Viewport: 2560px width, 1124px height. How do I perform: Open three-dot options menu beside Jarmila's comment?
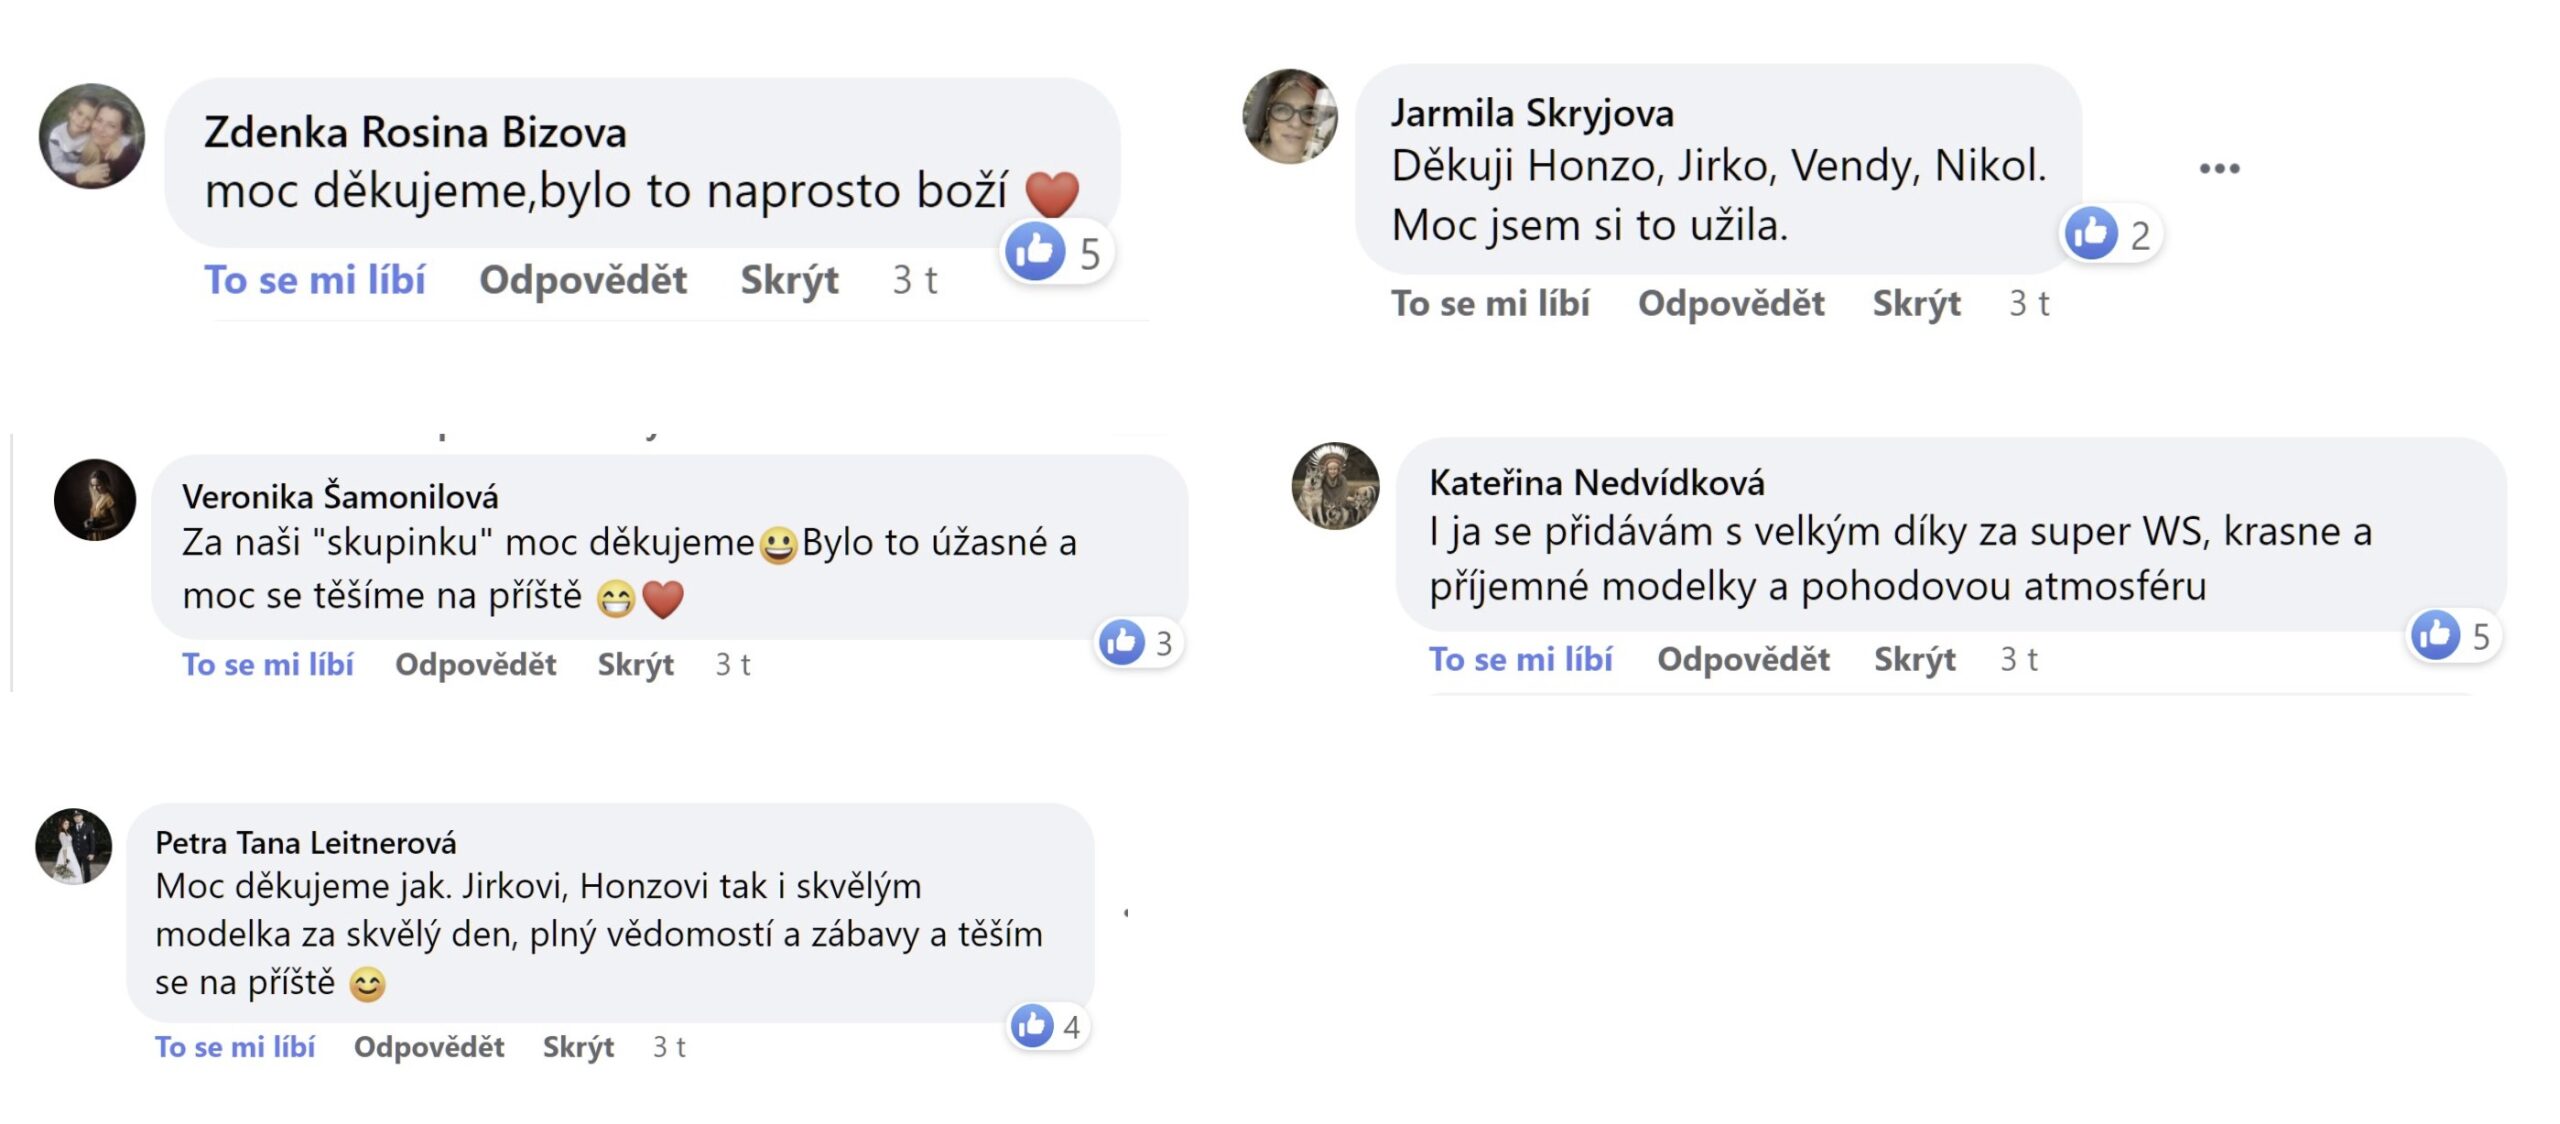2219,168
